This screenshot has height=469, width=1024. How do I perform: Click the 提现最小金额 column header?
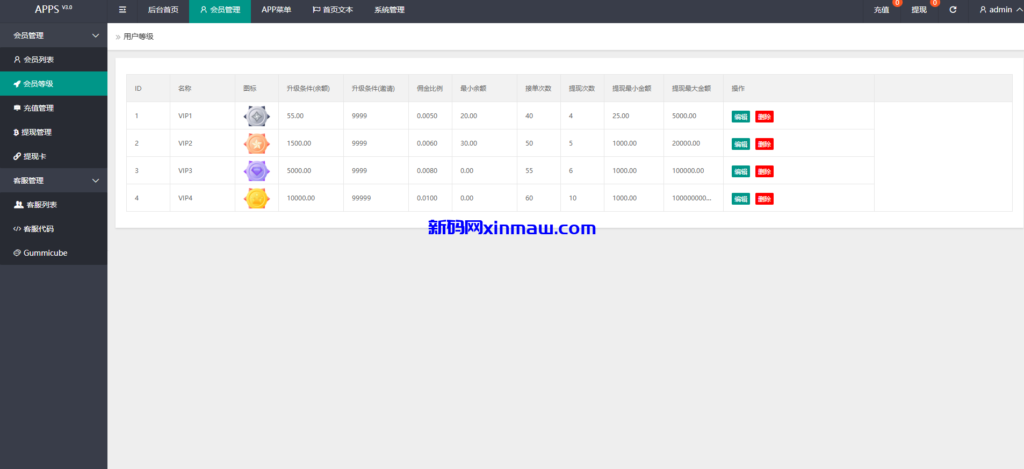pos(634,88)
